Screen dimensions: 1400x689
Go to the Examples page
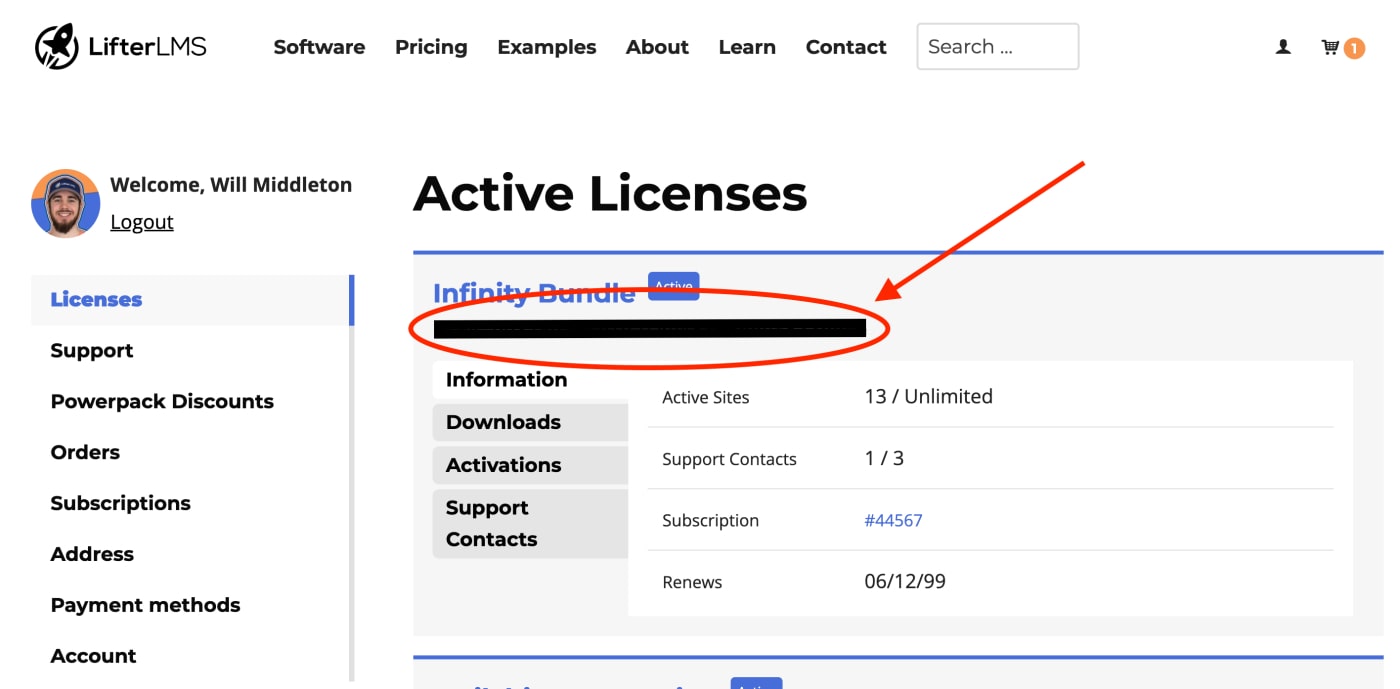coord(547,47)
